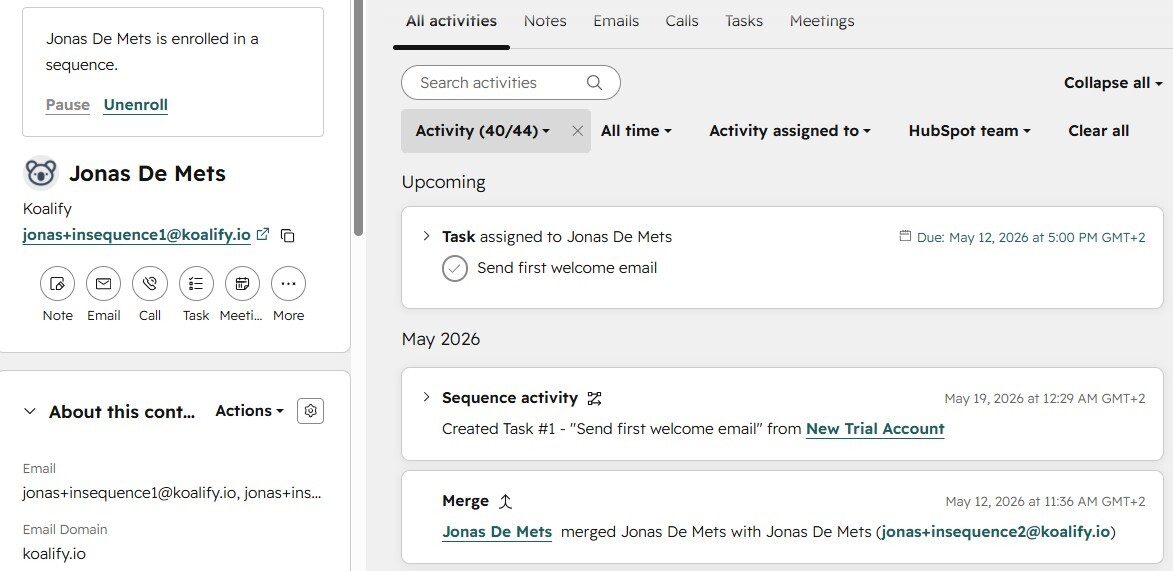This screenshot has width=1173, height=571.
Task: Focus the Search activities field
Action: tap(511, 82)
